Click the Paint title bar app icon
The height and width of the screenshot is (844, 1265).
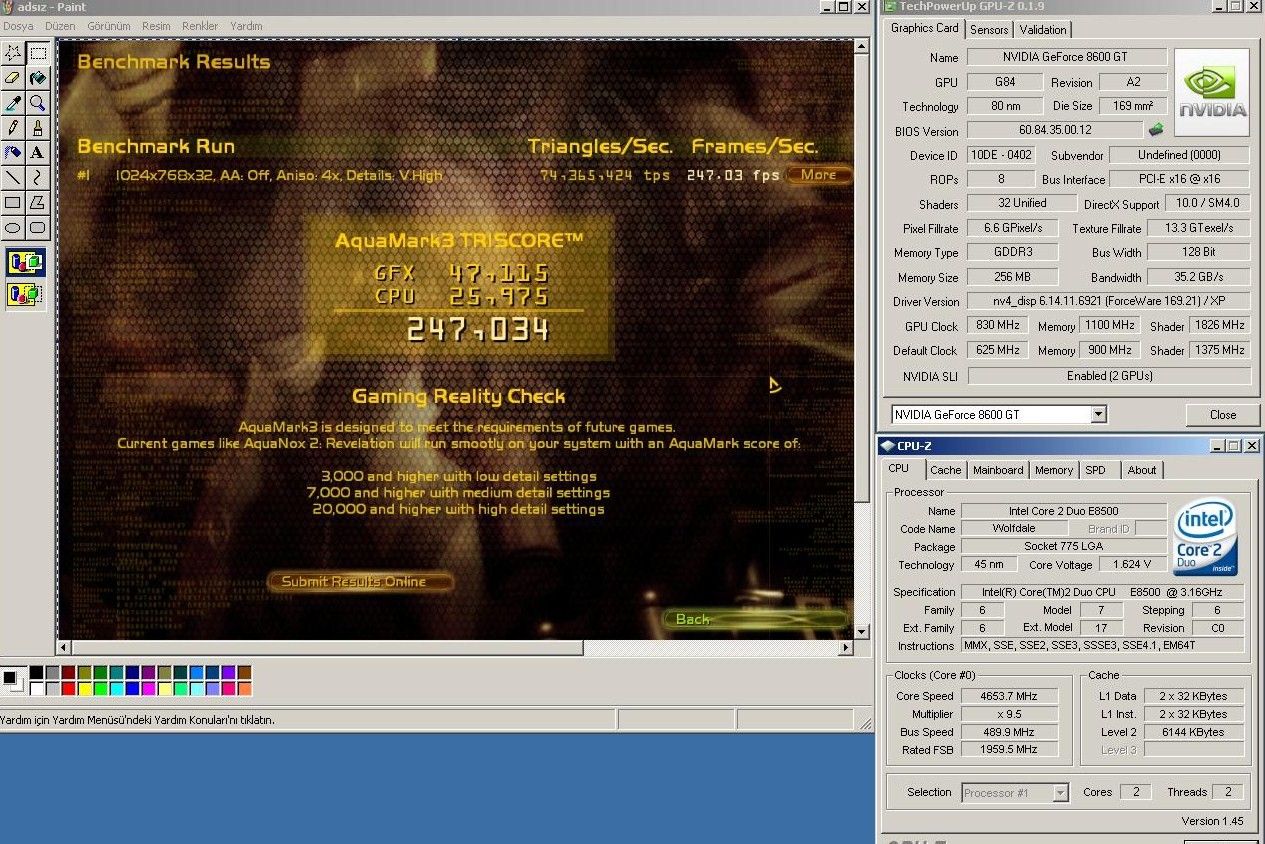click(x=8, y=7)
